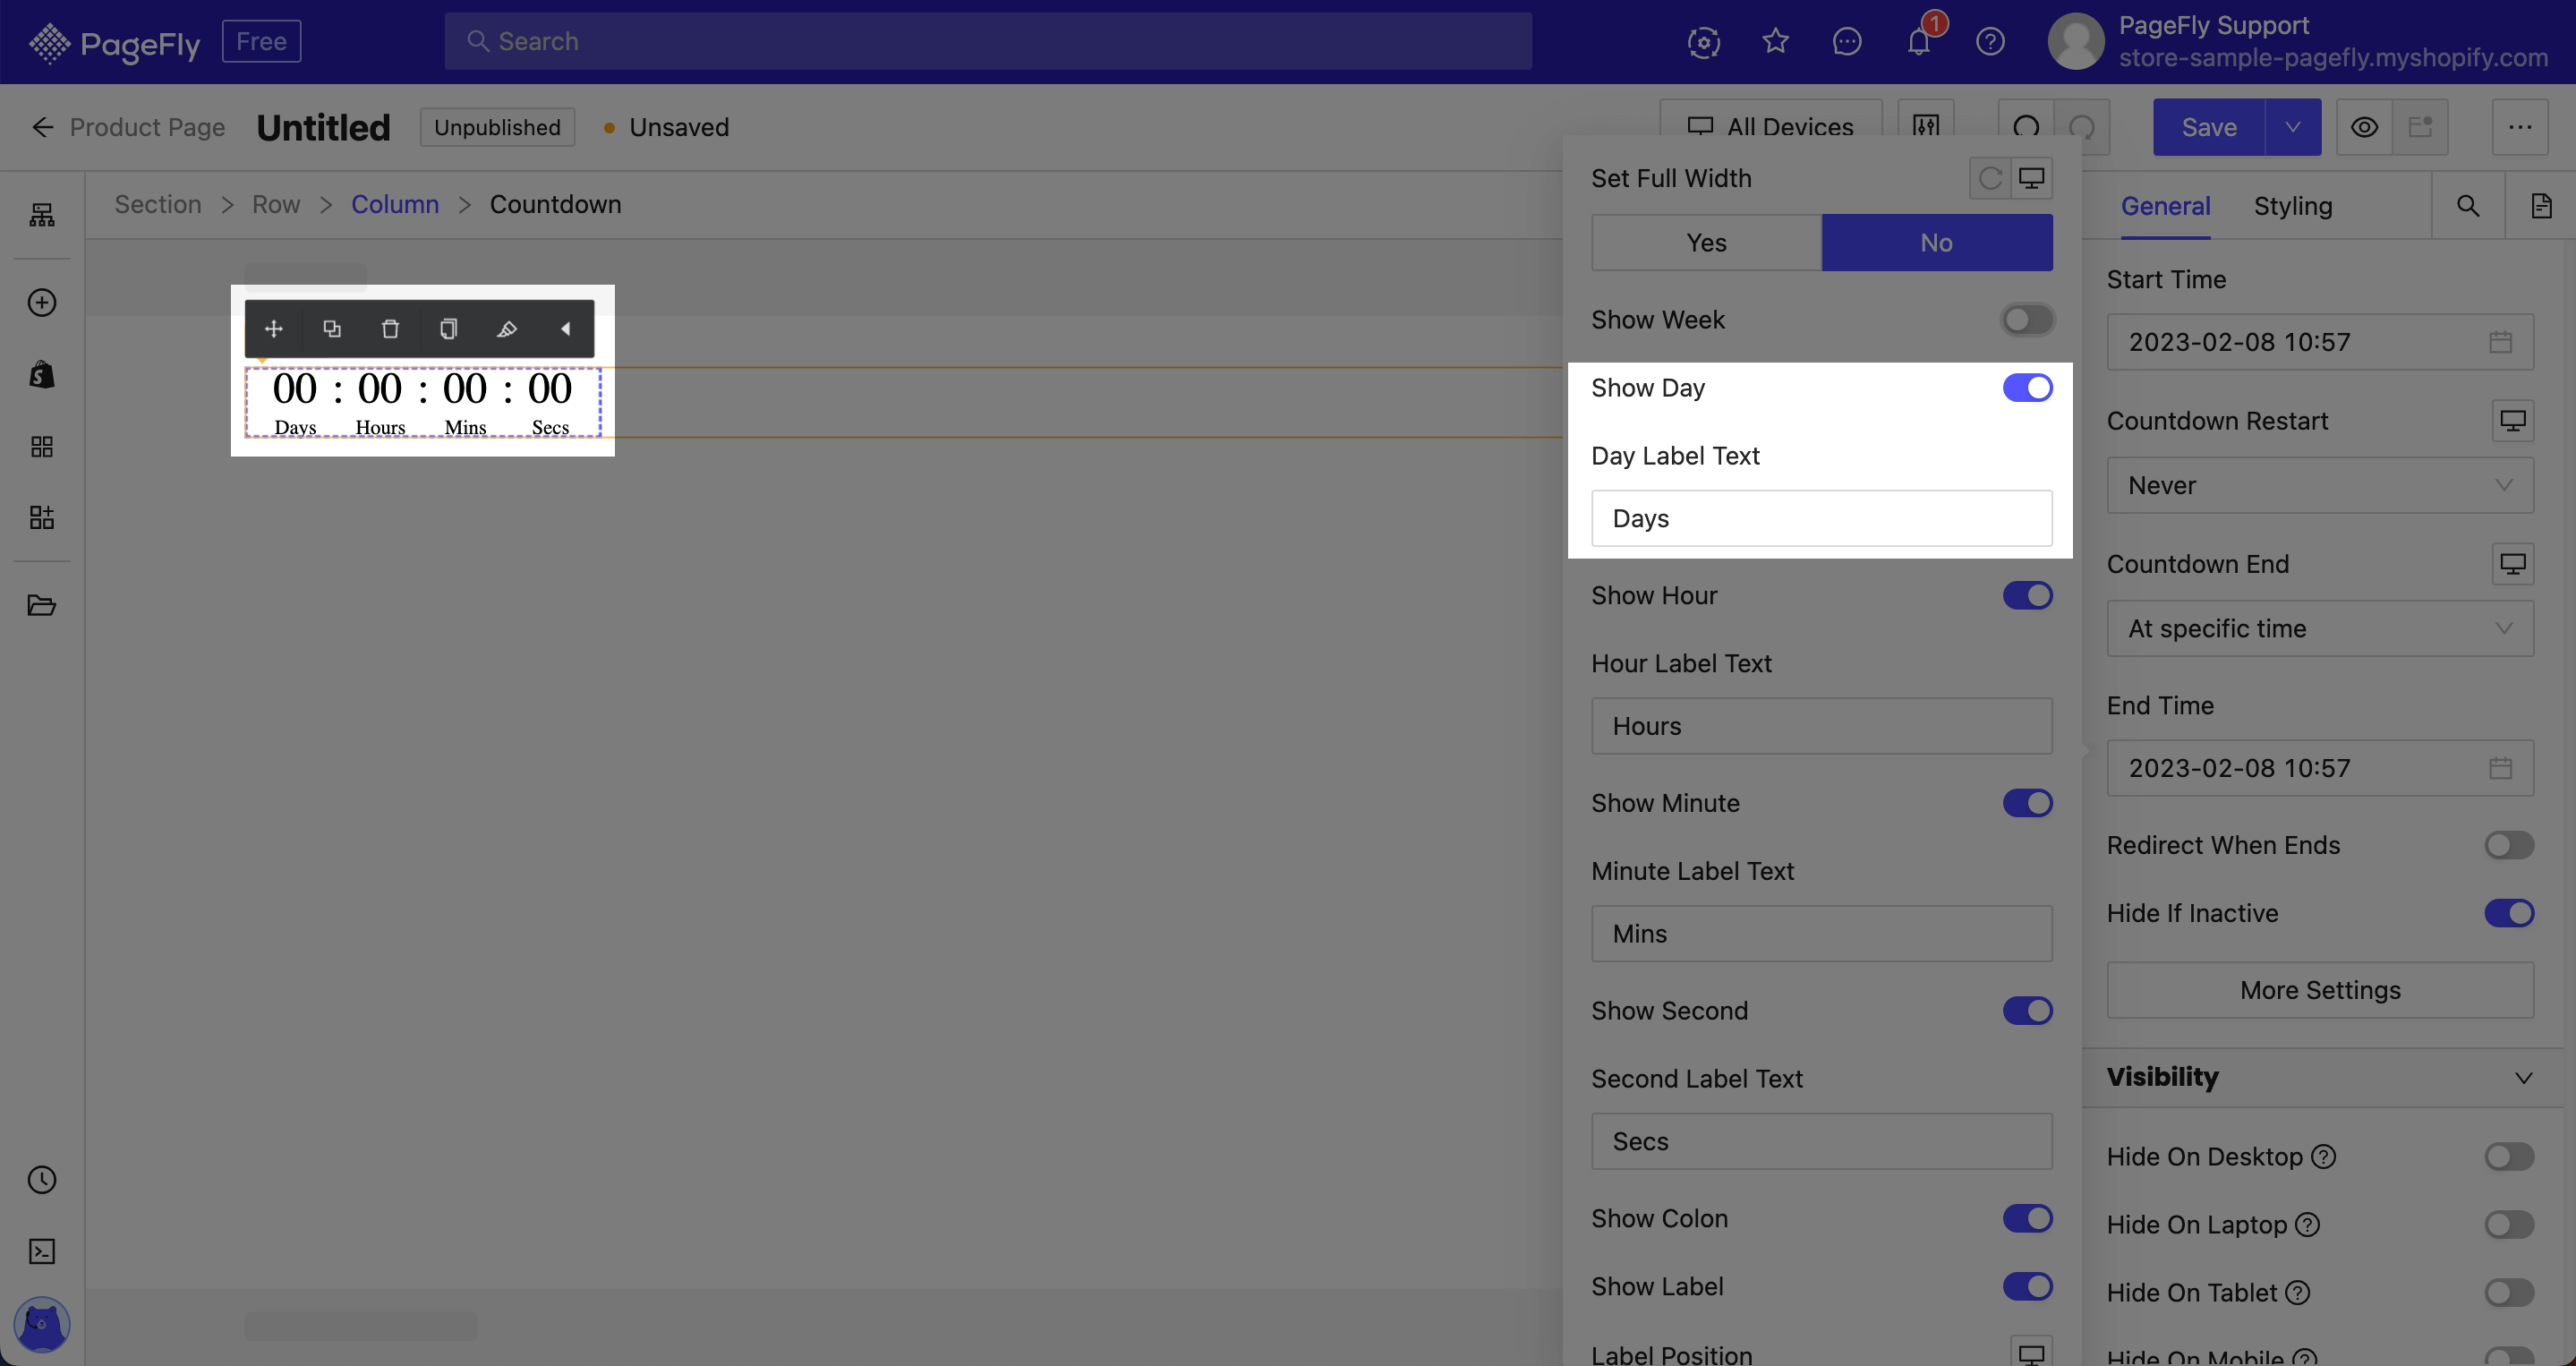Collapse the Visibility section chevron
Viewport: 2576px width, 1366px height.
pyautogui.click(x=2523, y=1078)
